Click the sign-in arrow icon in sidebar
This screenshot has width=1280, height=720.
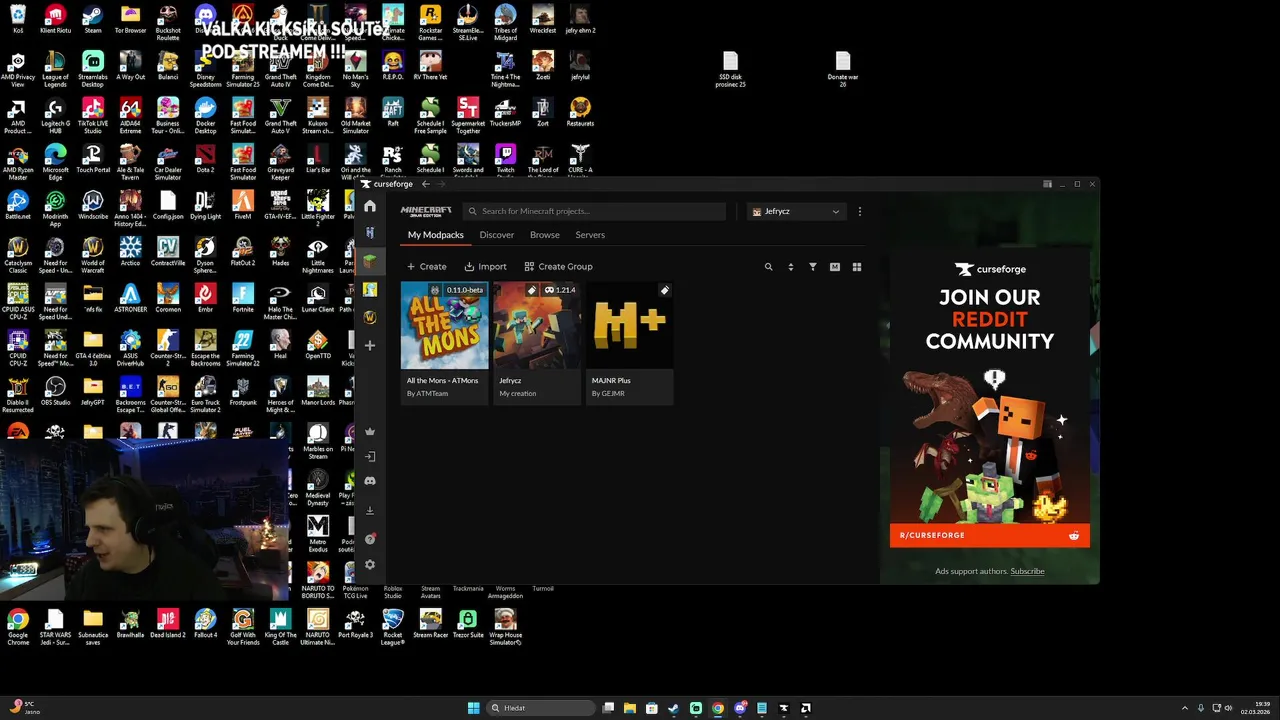click(370, 456)
